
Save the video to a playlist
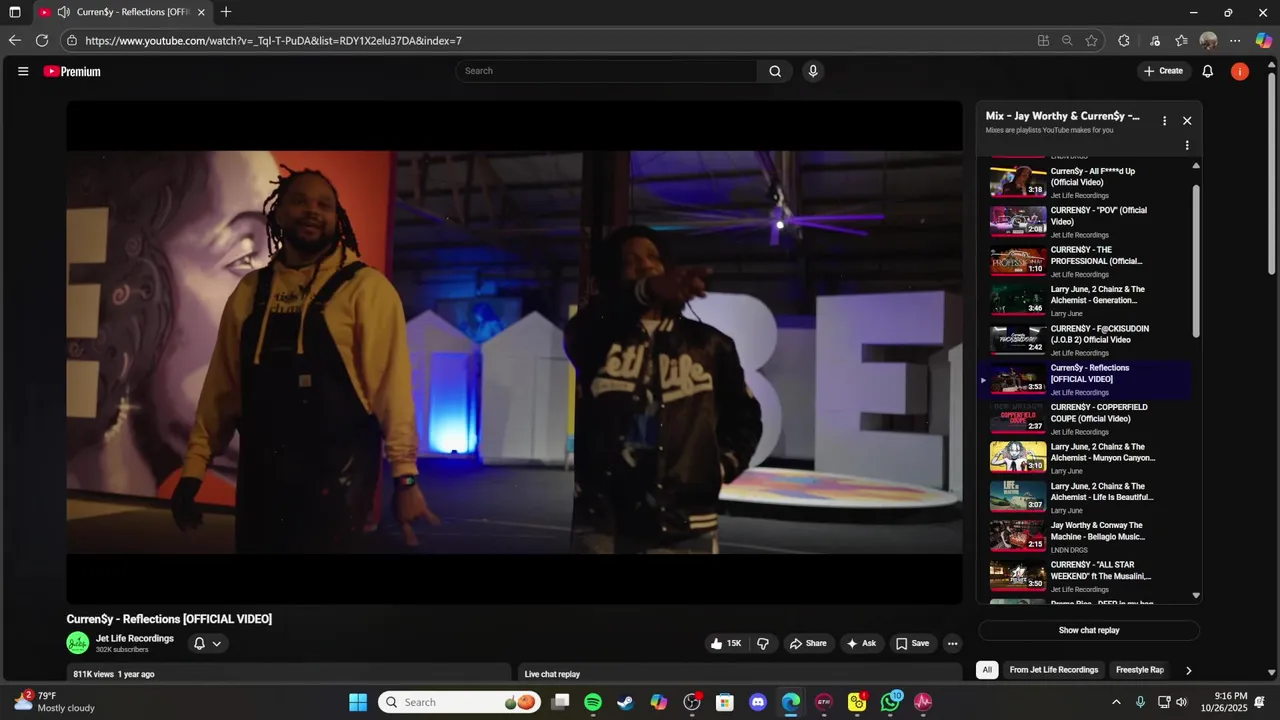coord(912,643)
